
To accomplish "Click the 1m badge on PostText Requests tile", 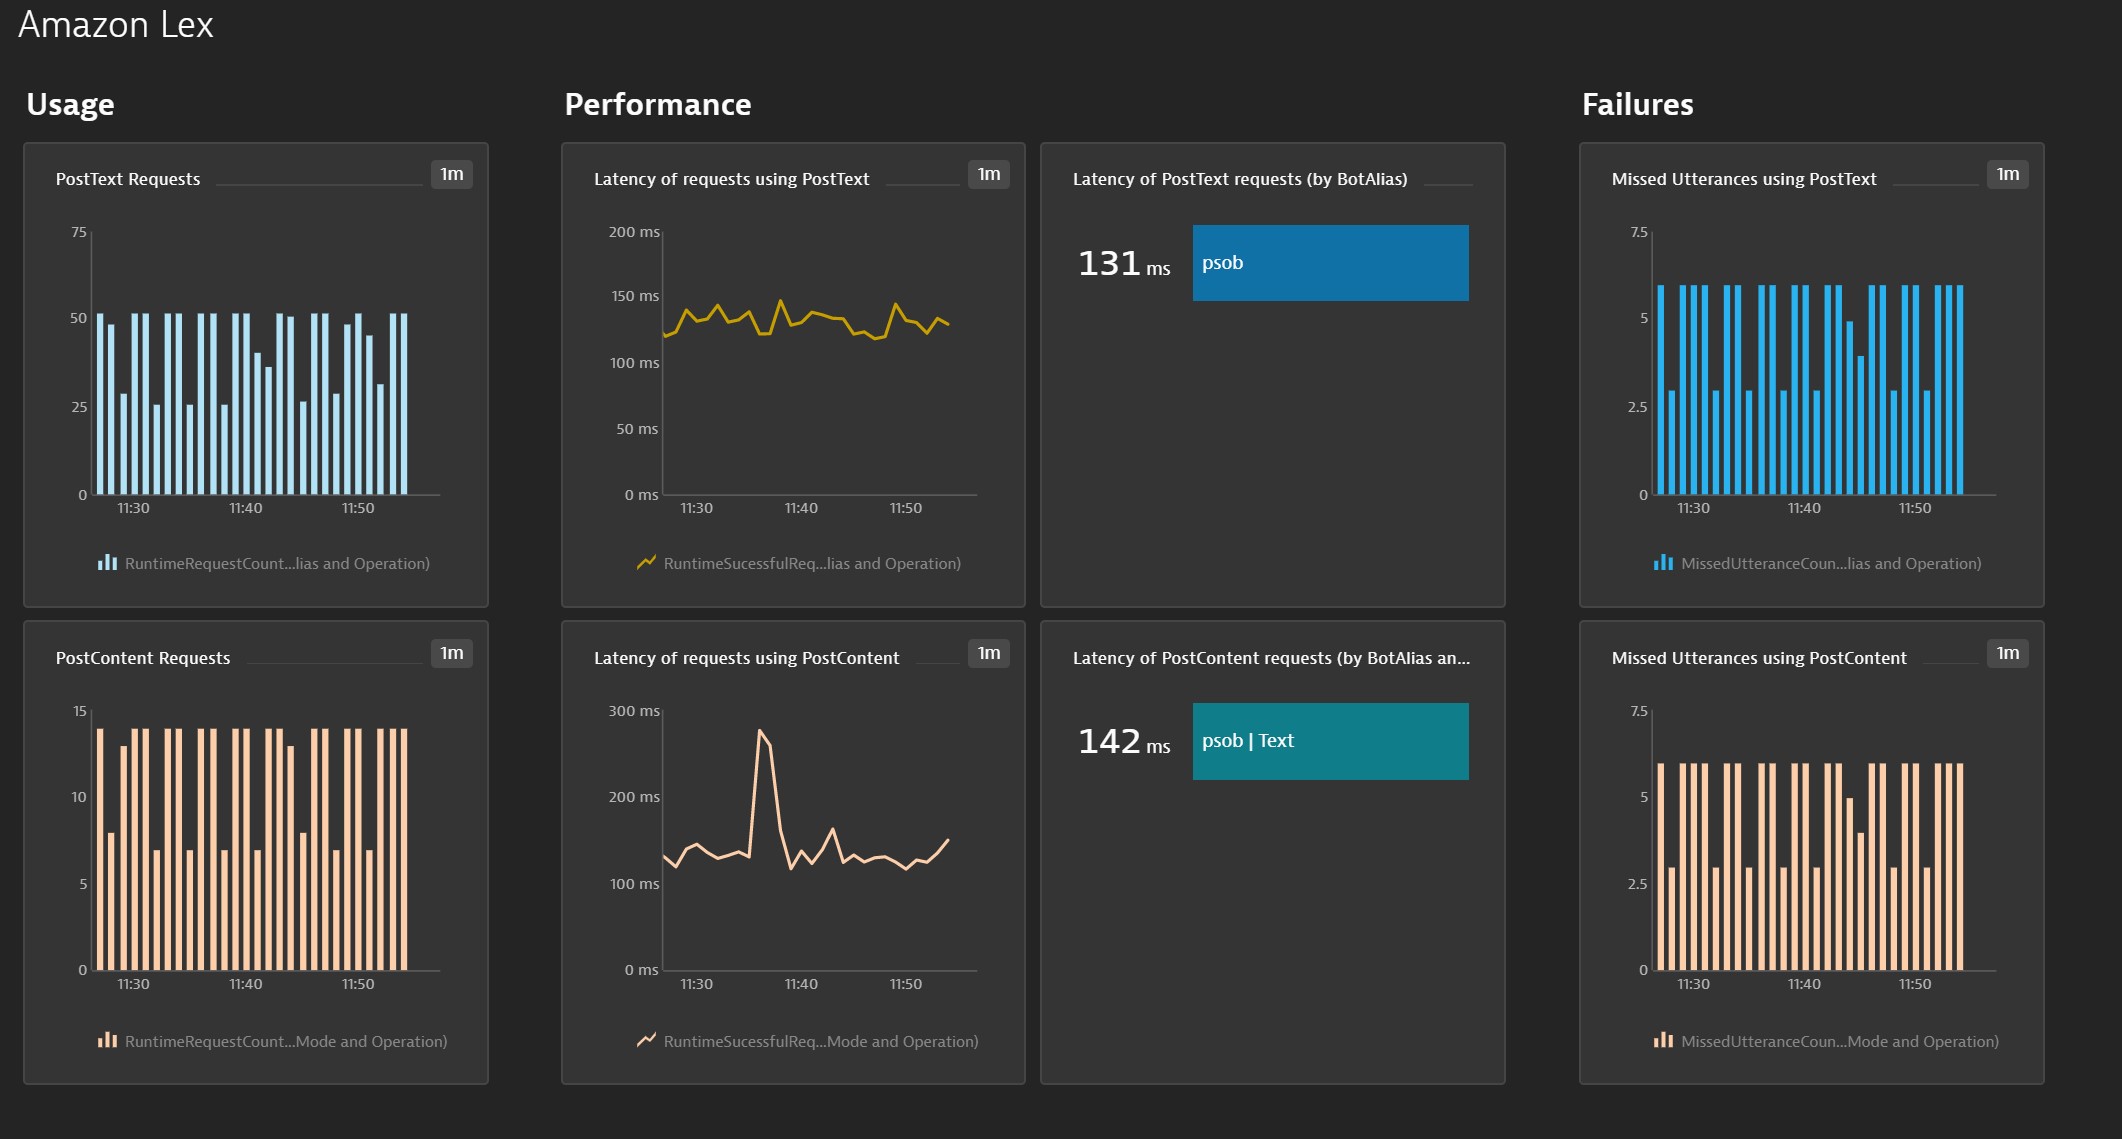I will (x=452, y=174).
